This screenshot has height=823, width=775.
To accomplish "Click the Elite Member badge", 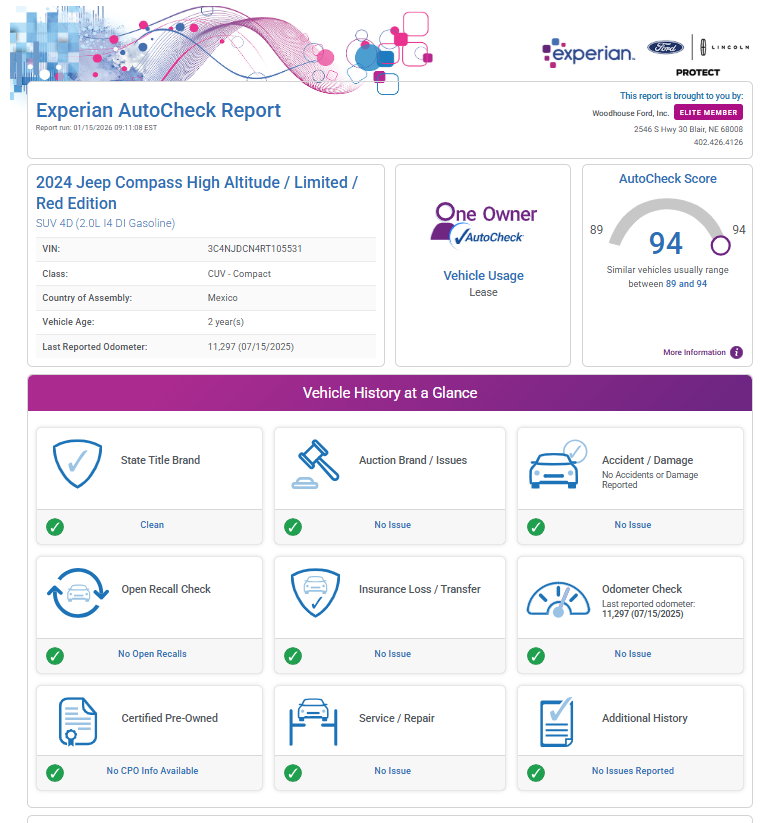I will pyautogui.click(x=708, y=113).
